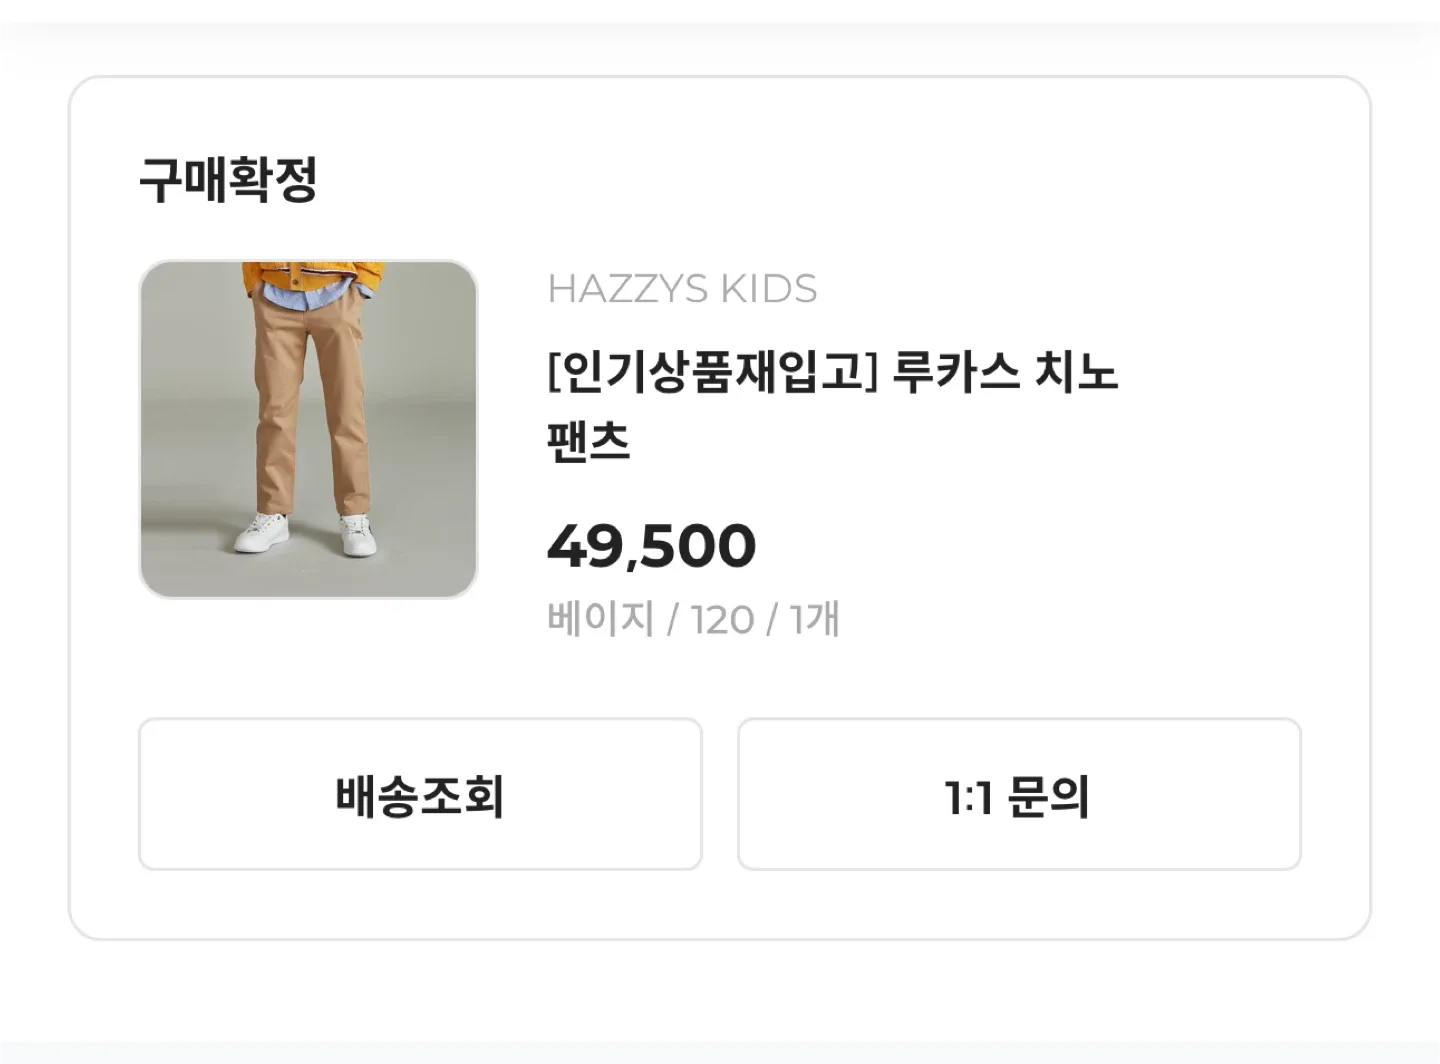Click the word 팬츠 on title's second line
The height and width of the screenshot is (1064, 1440).
pos(589,441)
